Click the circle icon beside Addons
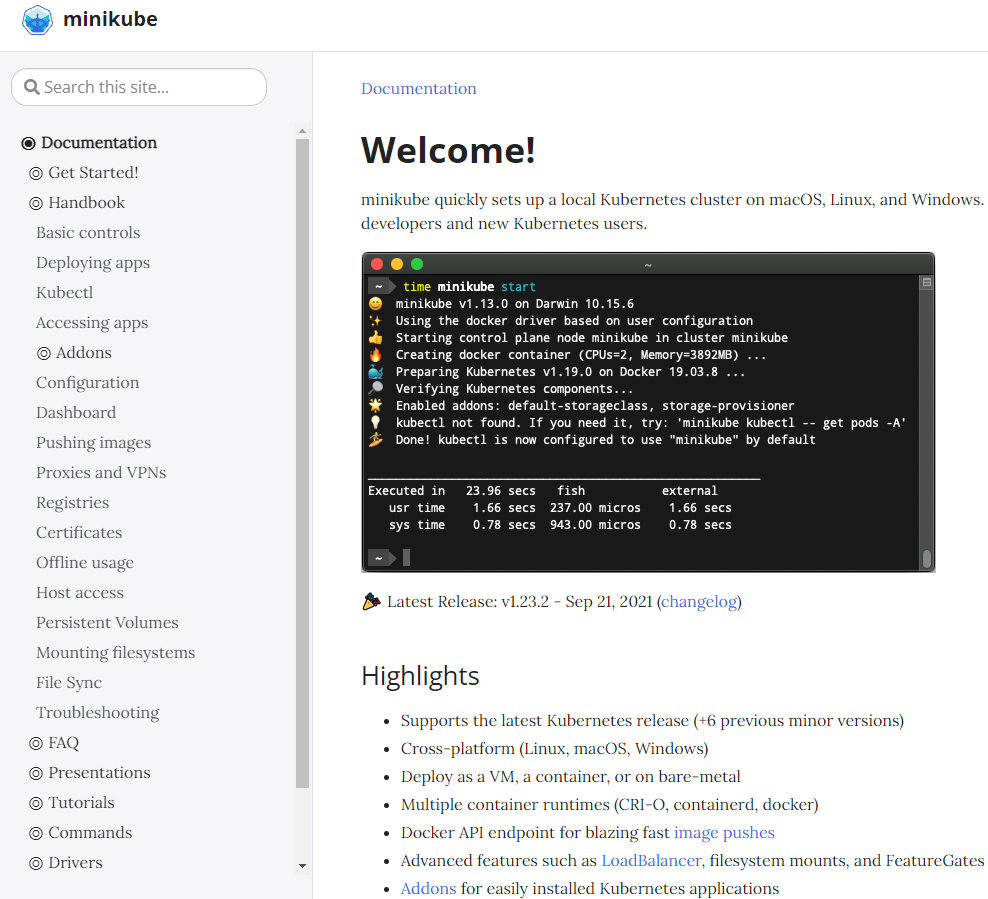Screen dimensions: 988x899 click(43, 353)
